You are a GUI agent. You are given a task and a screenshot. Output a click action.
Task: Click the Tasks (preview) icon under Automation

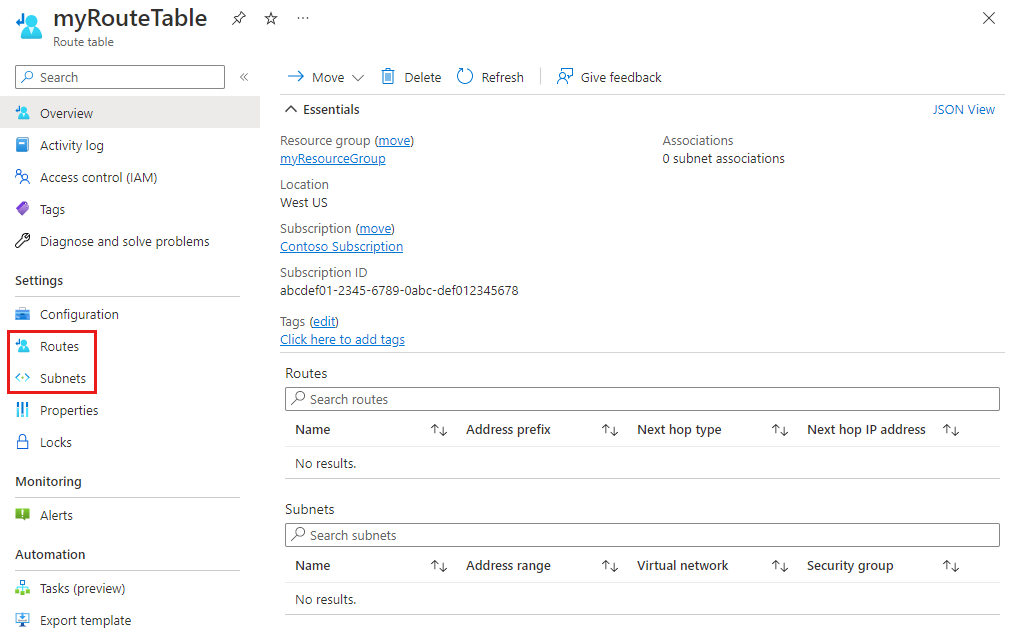[23, 588]
